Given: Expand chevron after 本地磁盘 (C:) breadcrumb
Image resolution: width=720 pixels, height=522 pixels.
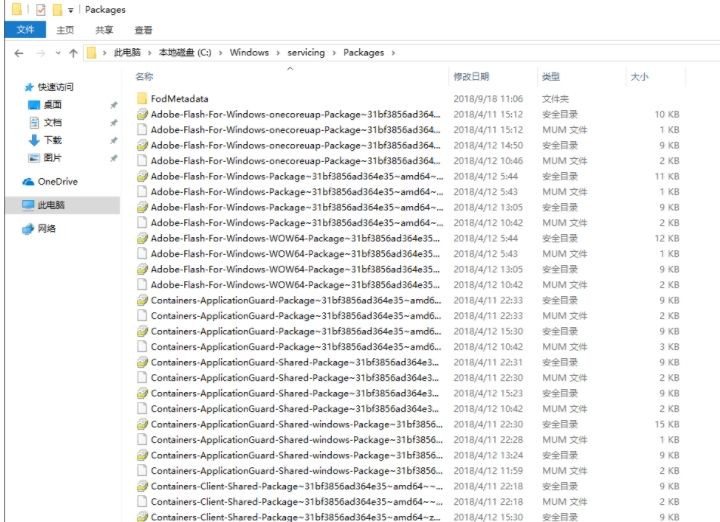Looking at the screenshot, I should click(221, 53).
